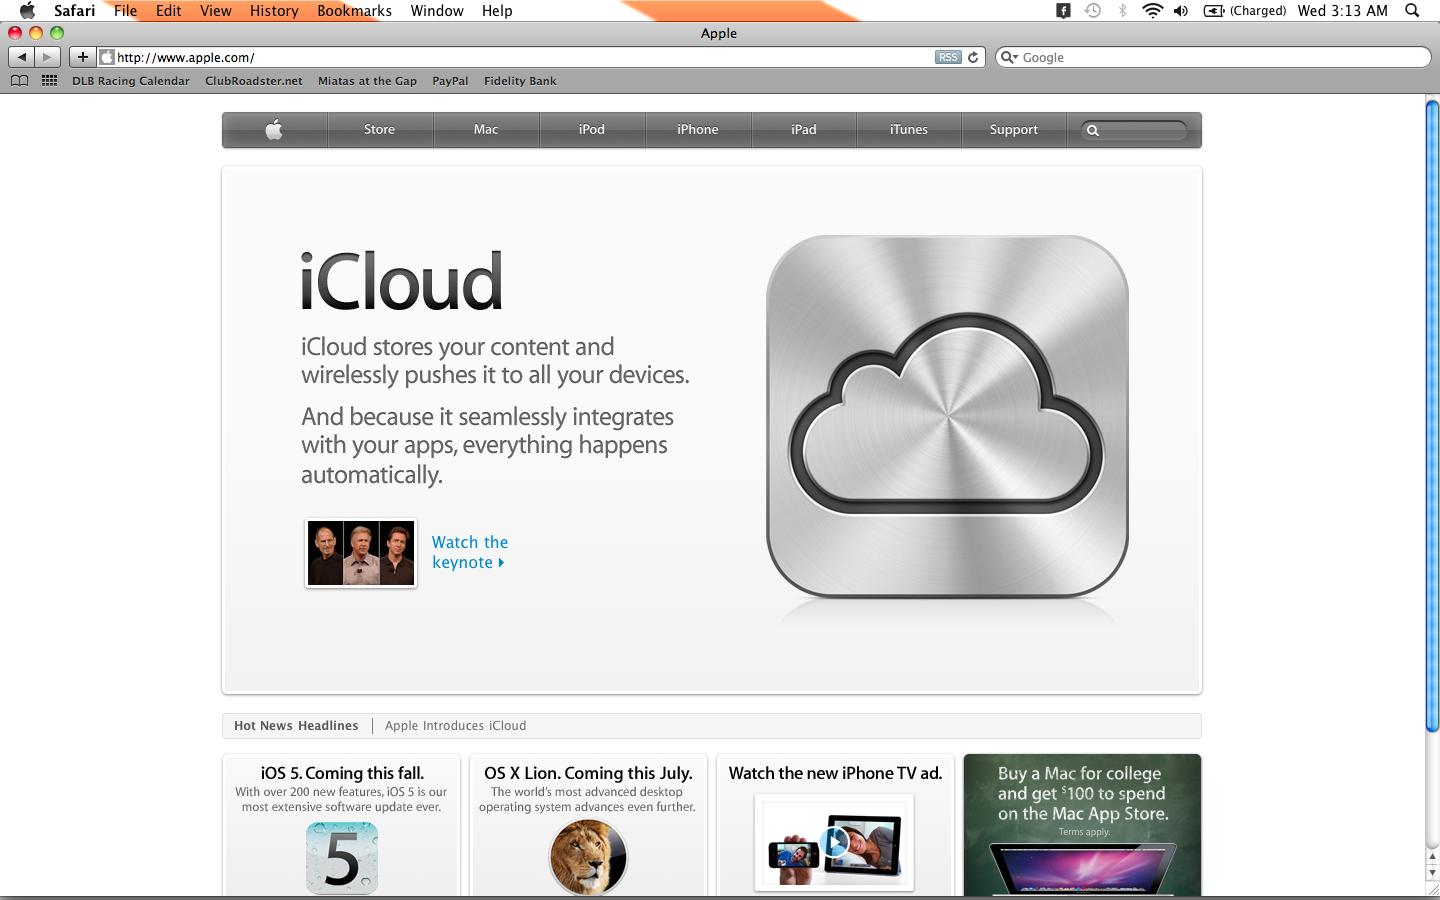The image size is (1440, 900).
Task: Show all bookmarks with the open-book icon
Action: 19,81
